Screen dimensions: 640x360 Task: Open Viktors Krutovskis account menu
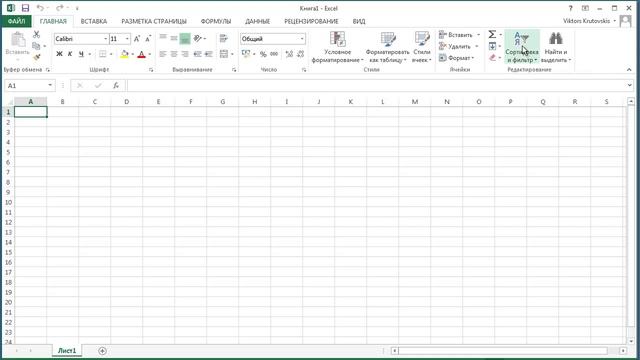[x=589, y=21]
